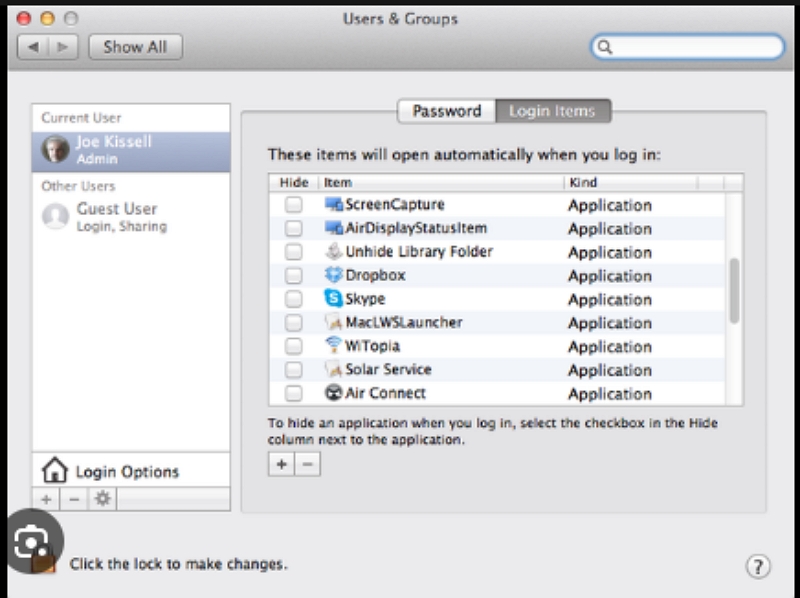Select the Skype item name
Screen dimensions: 800x598
[365, 299]
